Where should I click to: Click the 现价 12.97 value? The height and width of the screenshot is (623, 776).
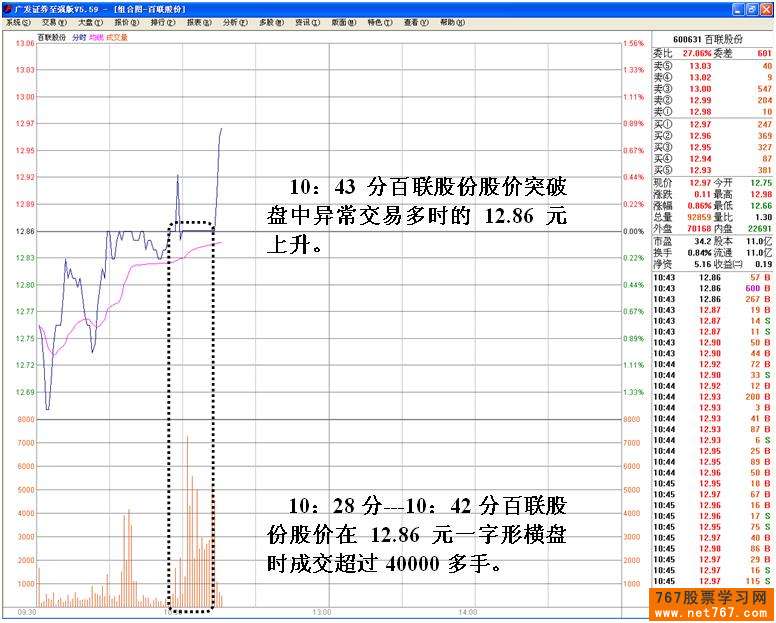tap(700, 183)
